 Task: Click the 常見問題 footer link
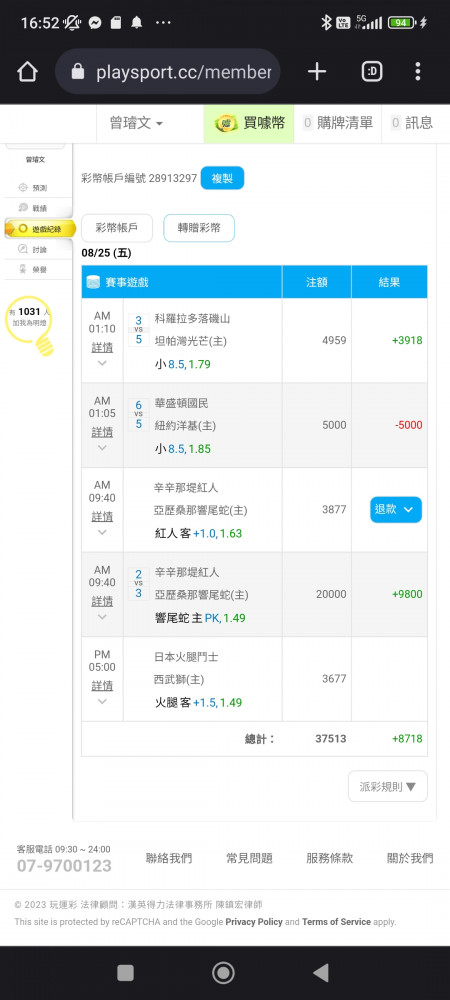pyautogui.click(x=249, y=858)
